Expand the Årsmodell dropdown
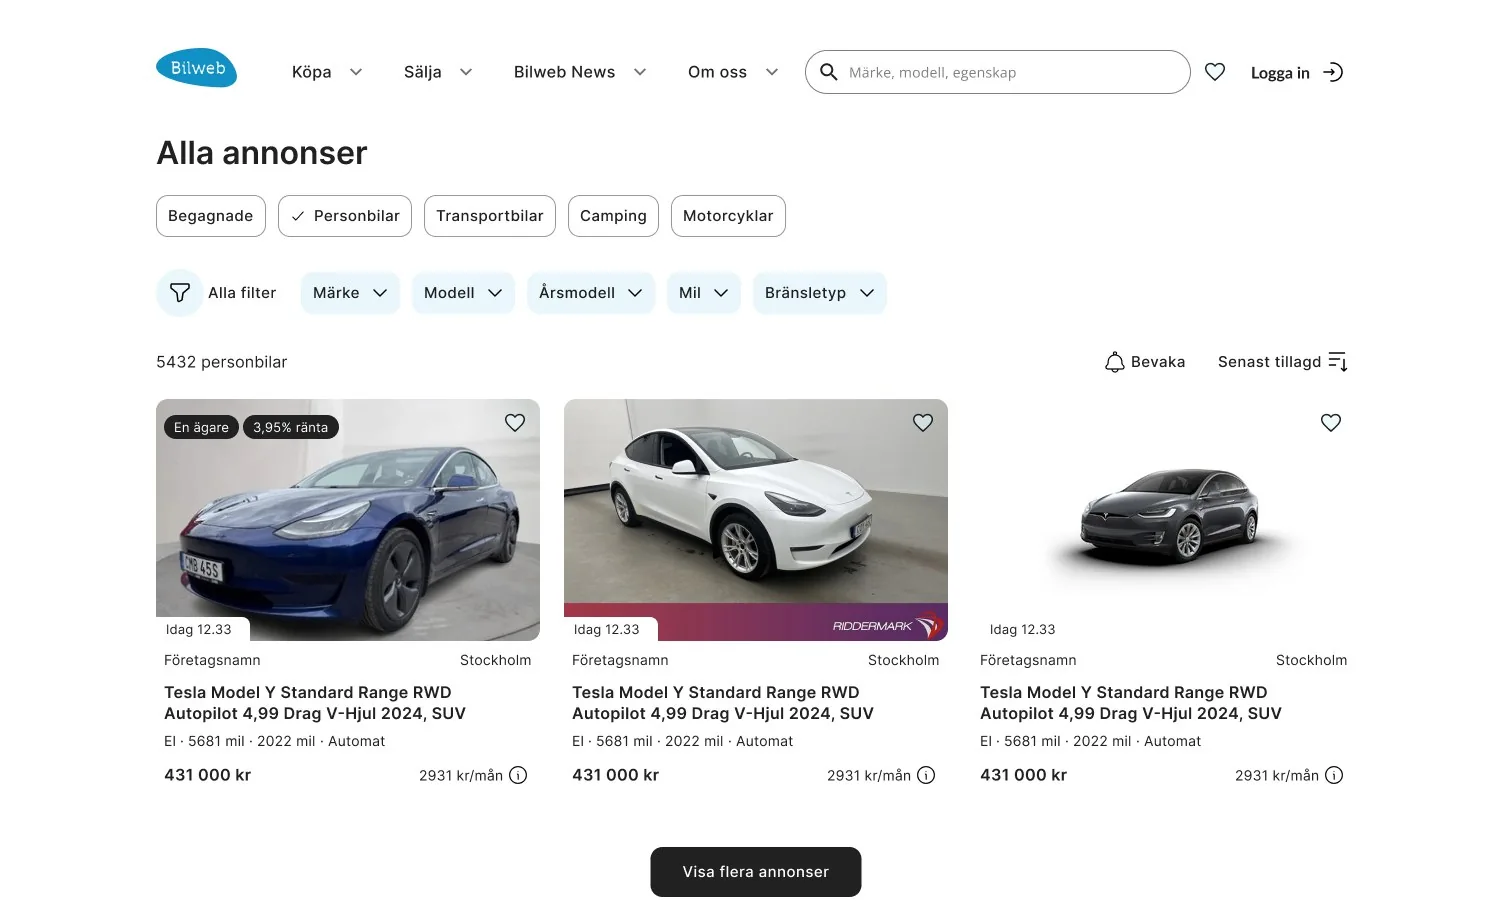 591,293
